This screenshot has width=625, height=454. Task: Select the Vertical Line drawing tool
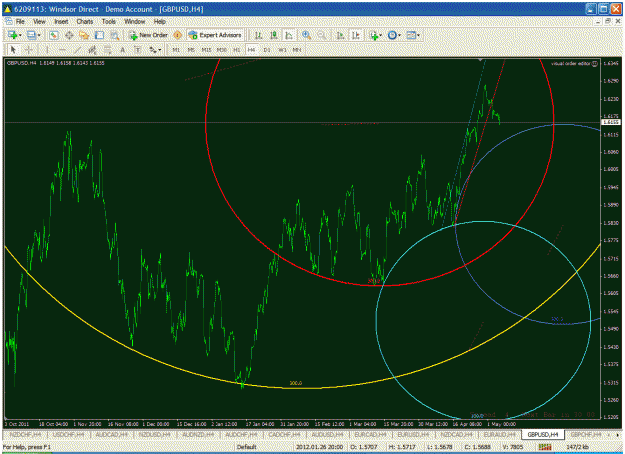click(x=47, y=50)
